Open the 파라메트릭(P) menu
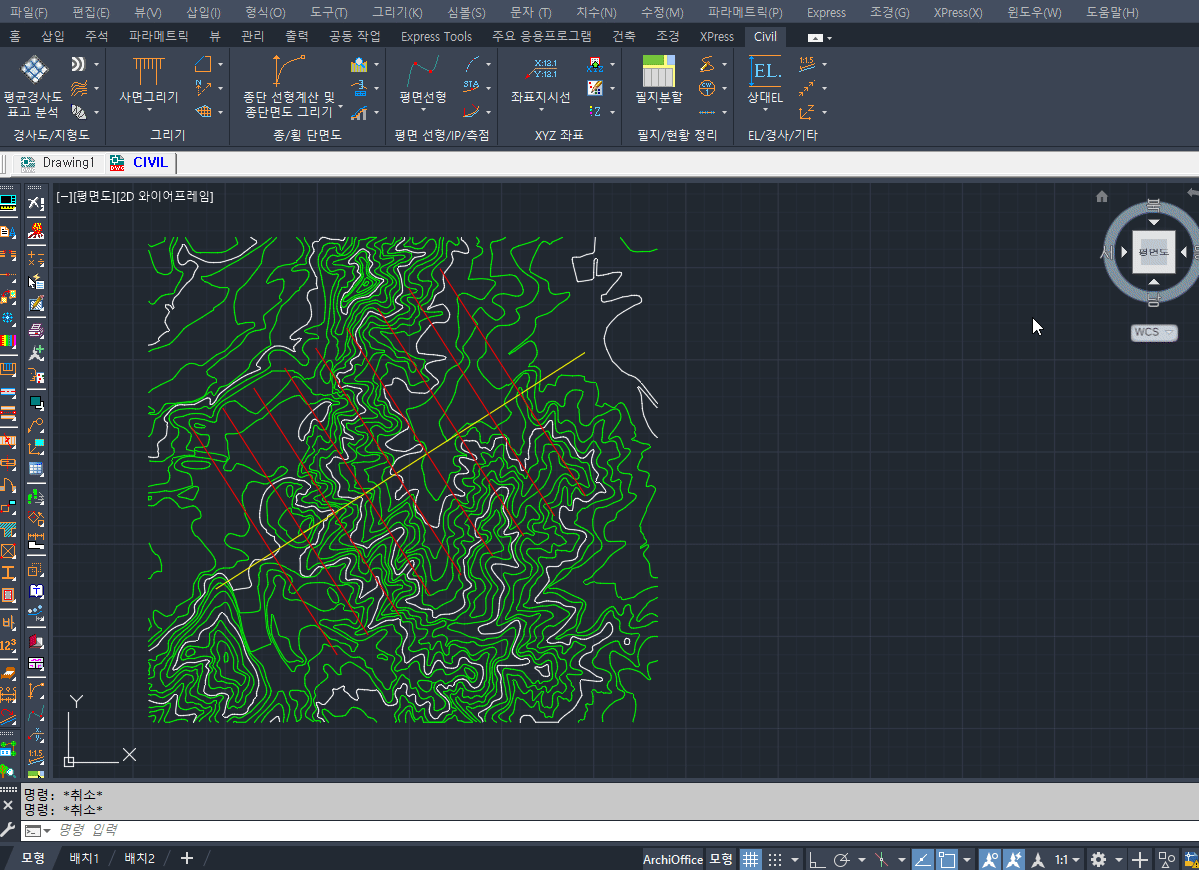 click(x=745, y=13)
